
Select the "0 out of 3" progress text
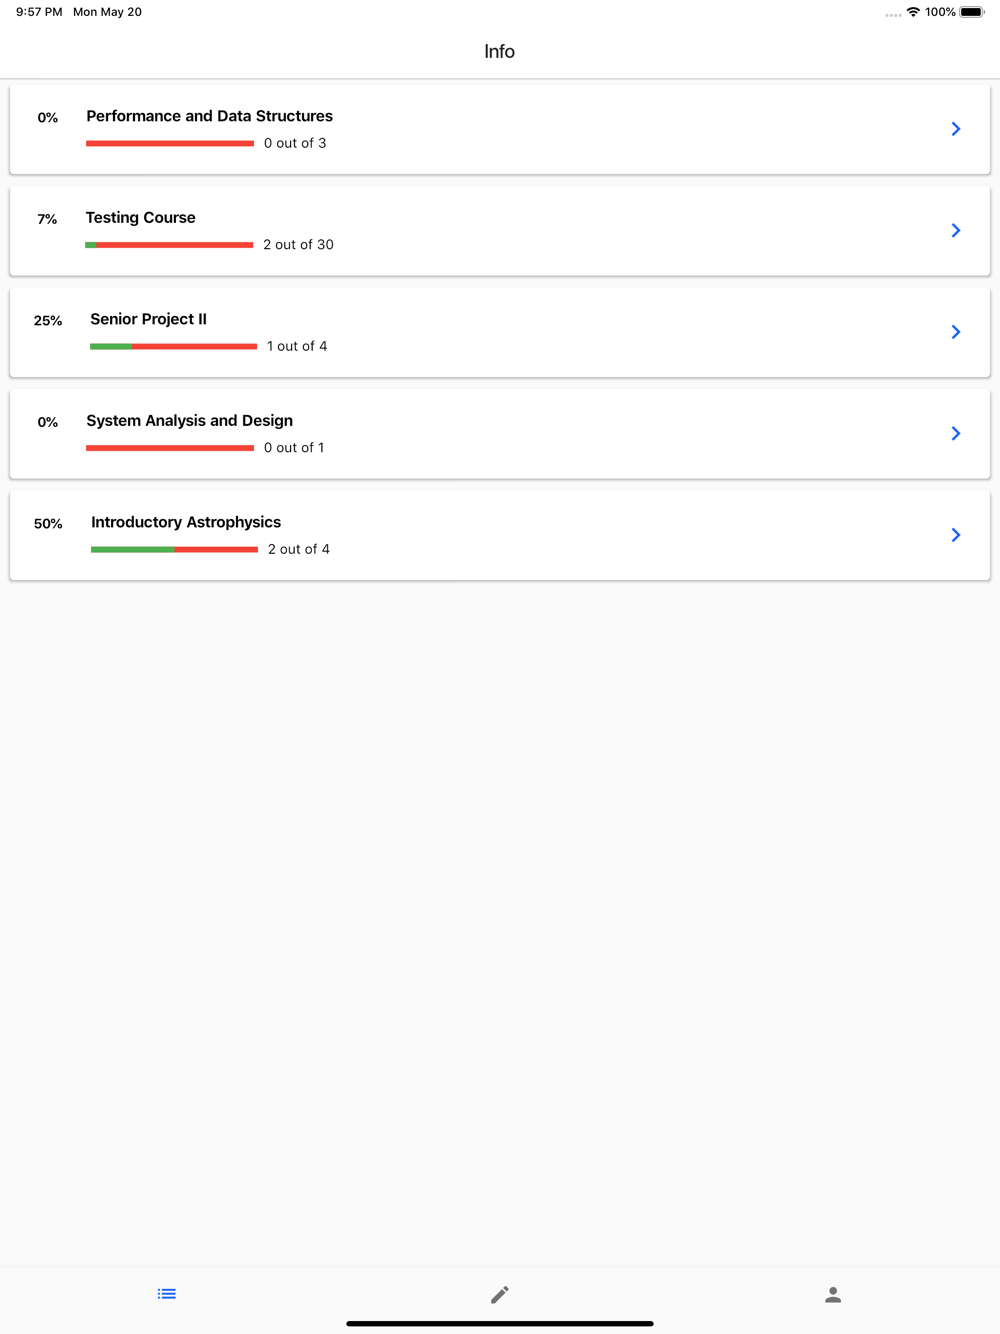295,143
